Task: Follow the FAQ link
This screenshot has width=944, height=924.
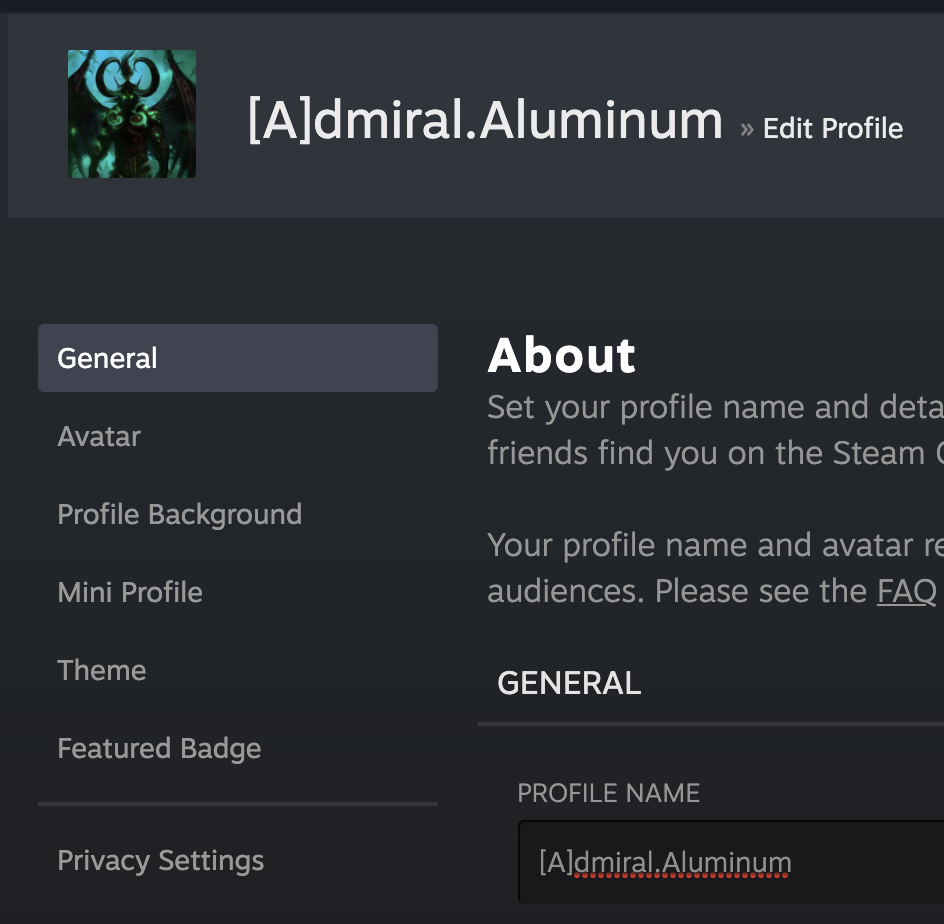Action: click(x=906, y=591)
